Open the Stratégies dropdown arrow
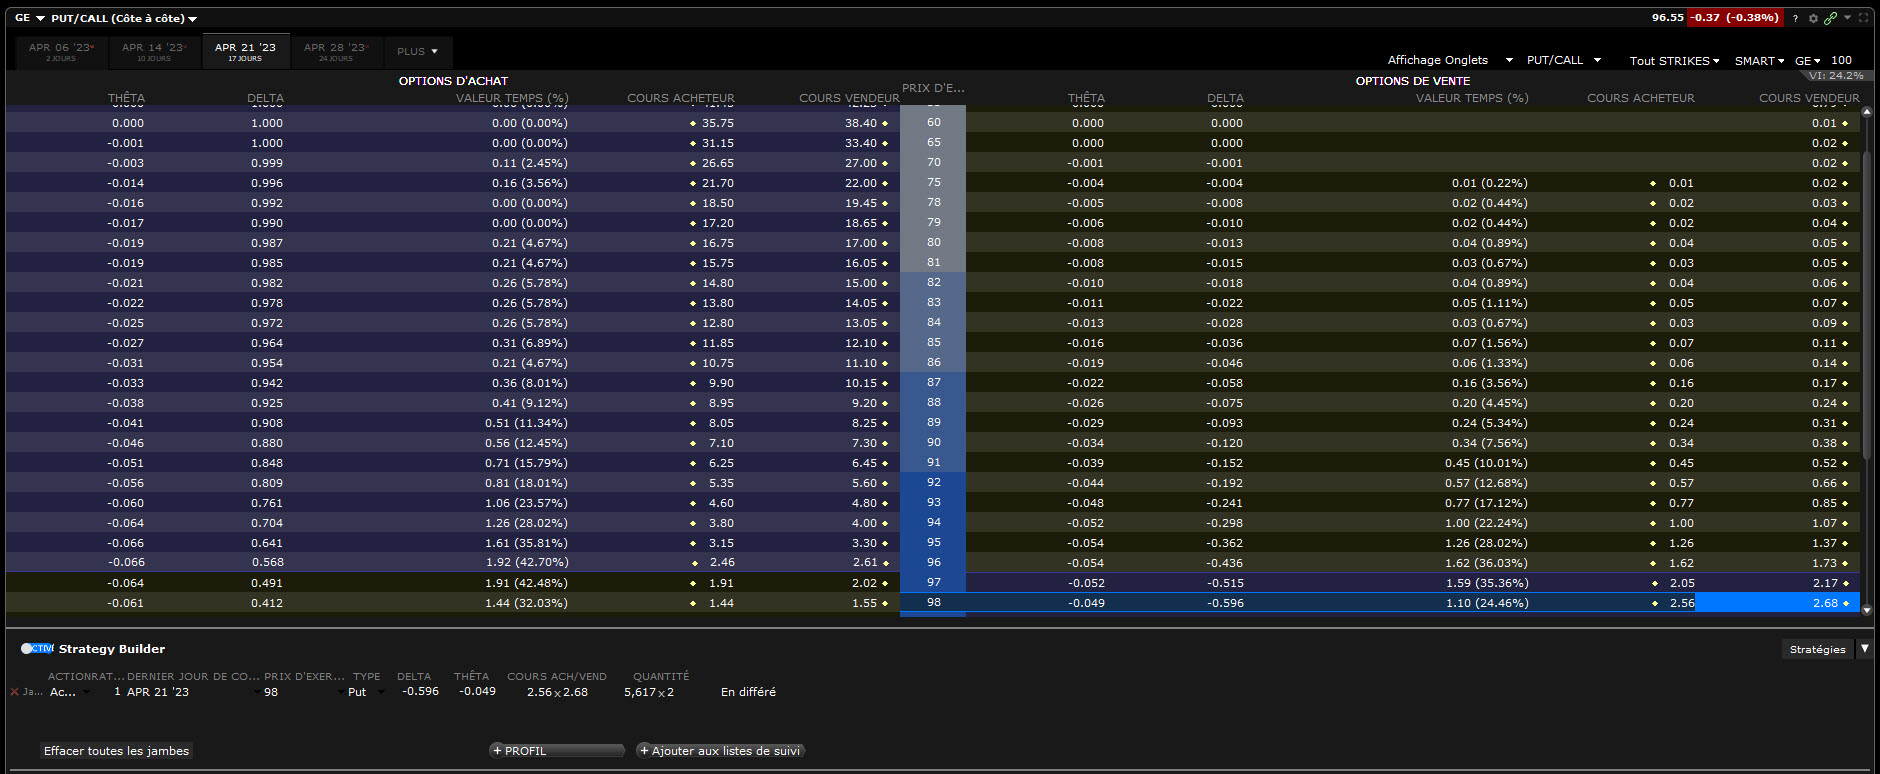1880x774 pixels. pyautogui.click(x=1864, y=649)
